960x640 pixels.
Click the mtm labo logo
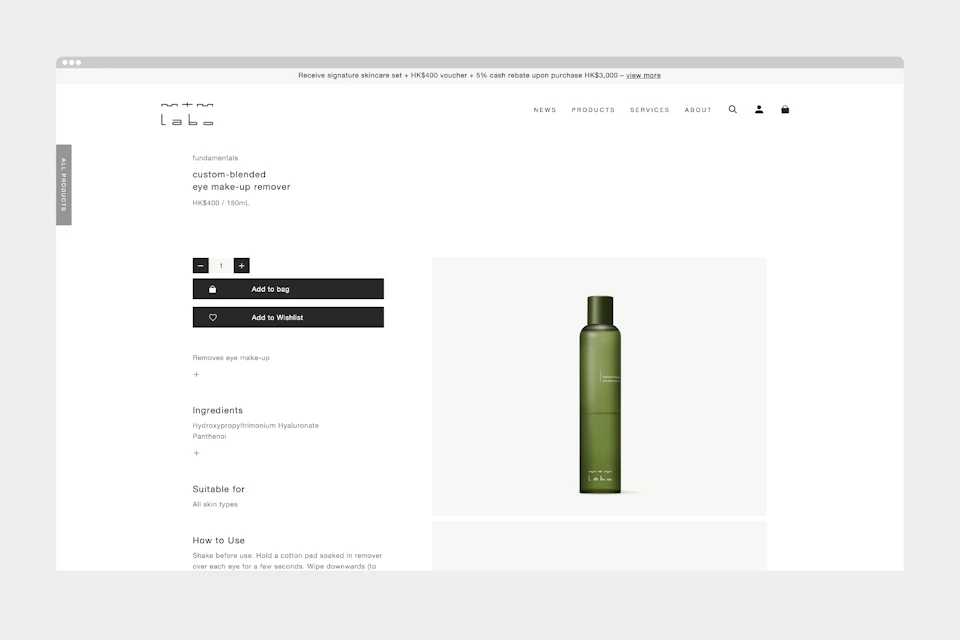coord(187,114)
